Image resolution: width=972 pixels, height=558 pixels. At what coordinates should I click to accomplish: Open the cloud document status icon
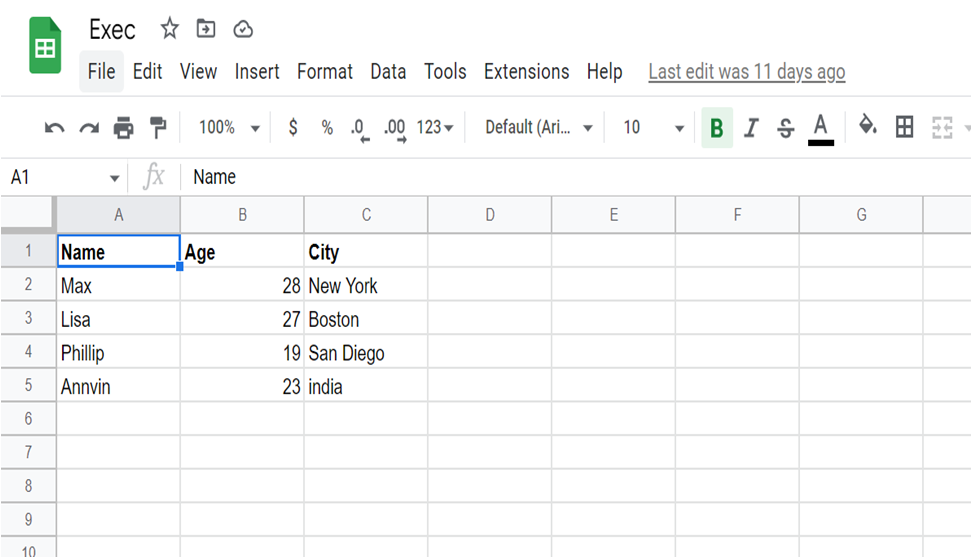(243, 29)
